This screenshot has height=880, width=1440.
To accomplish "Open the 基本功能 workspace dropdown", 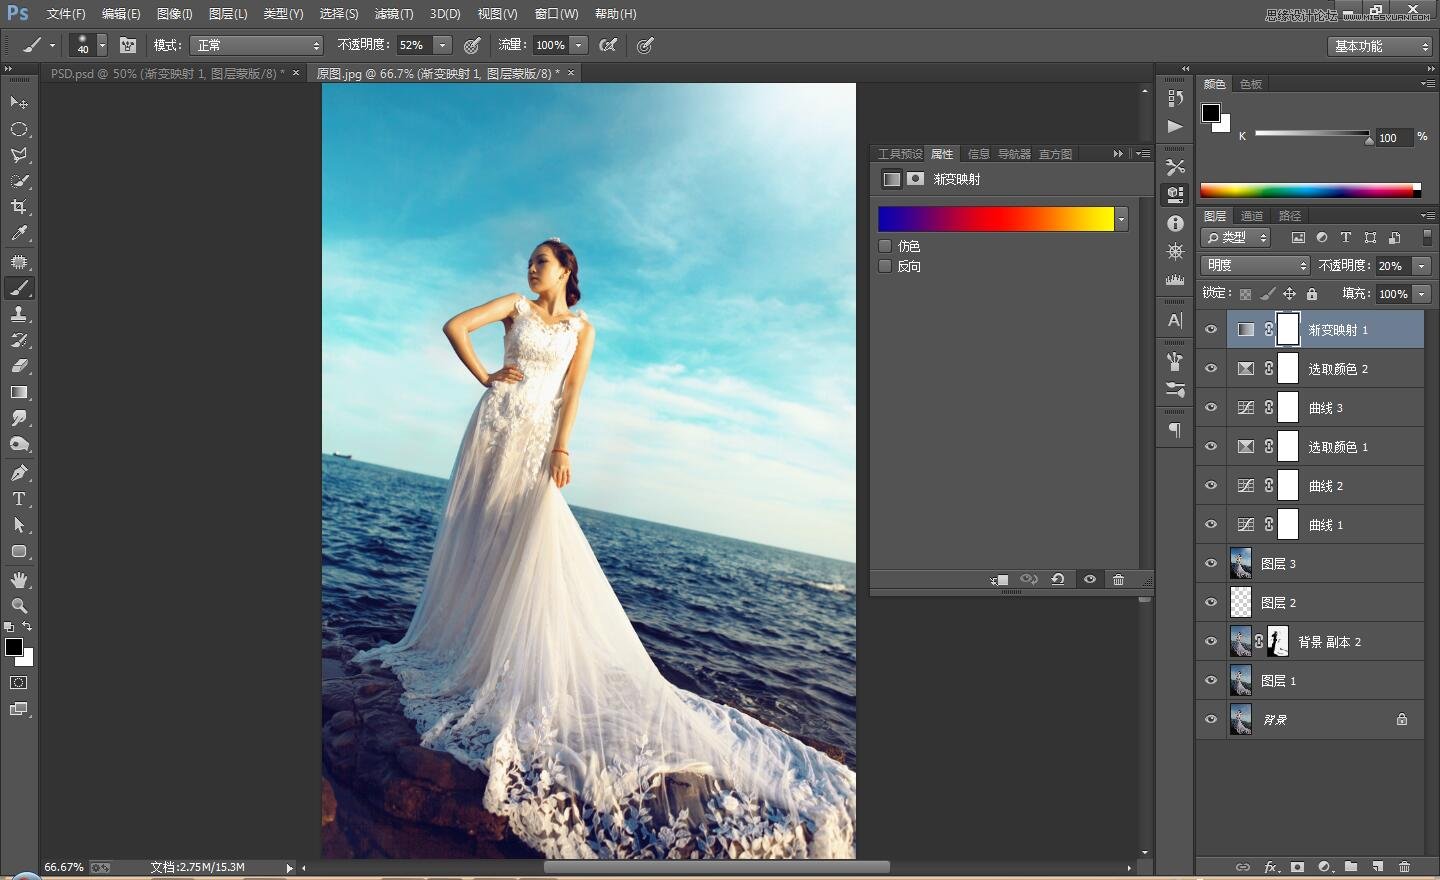I will (x=1382, y=46).
